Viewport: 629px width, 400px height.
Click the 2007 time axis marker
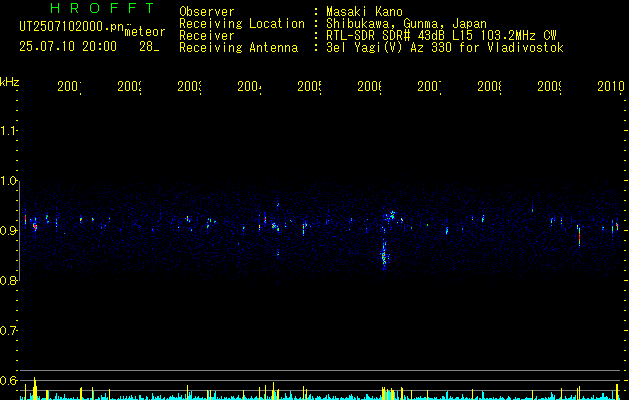click(429, 86)
